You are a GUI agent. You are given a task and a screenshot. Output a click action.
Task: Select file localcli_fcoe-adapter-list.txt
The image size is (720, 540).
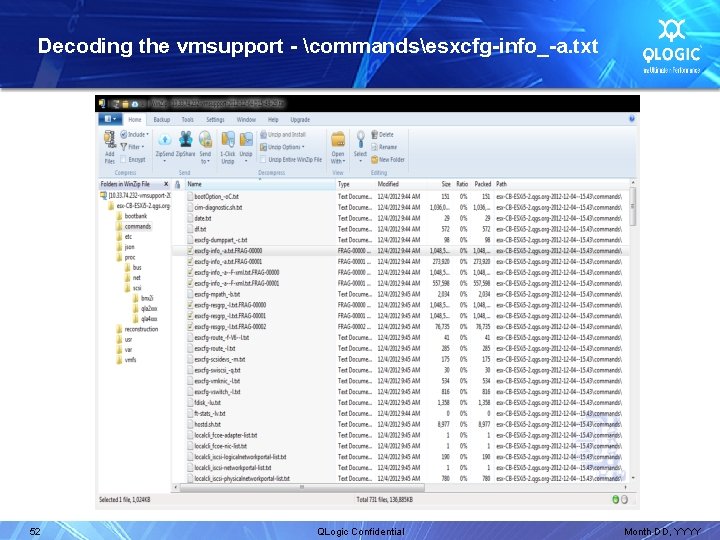pyautogui.click(x=398, y=435)
